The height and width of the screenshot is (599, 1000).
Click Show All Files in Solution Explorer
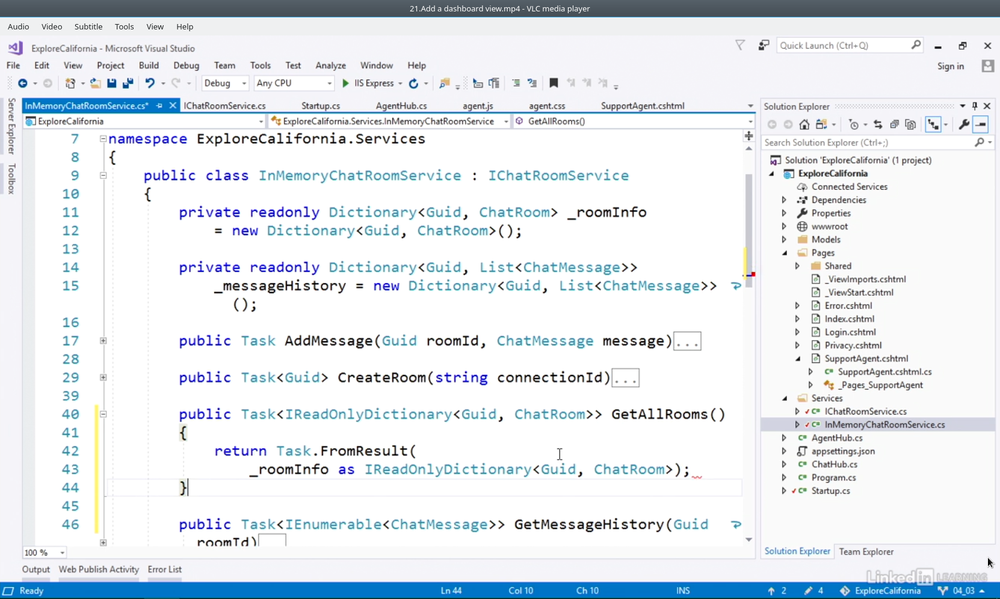tap(911, 124)
